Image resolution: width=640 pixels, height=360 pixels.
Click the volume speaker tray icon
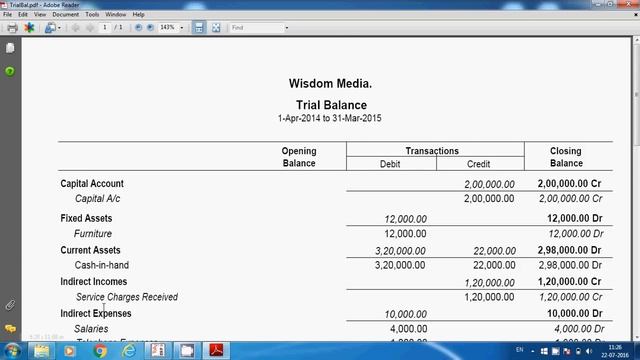coord(589,351)
